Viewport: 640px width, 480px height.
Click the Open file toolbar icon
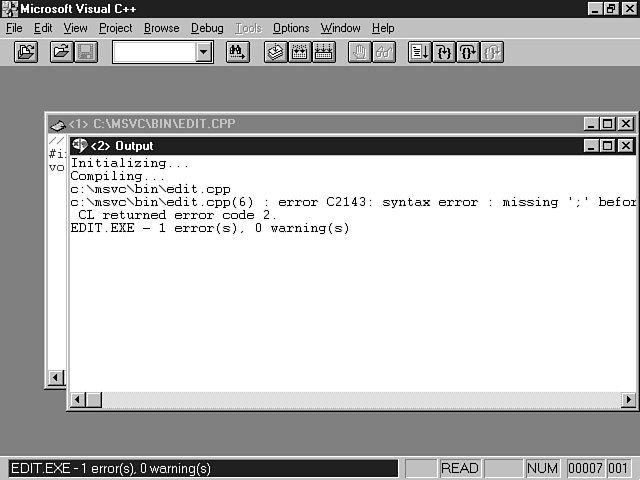coord(62,52)
